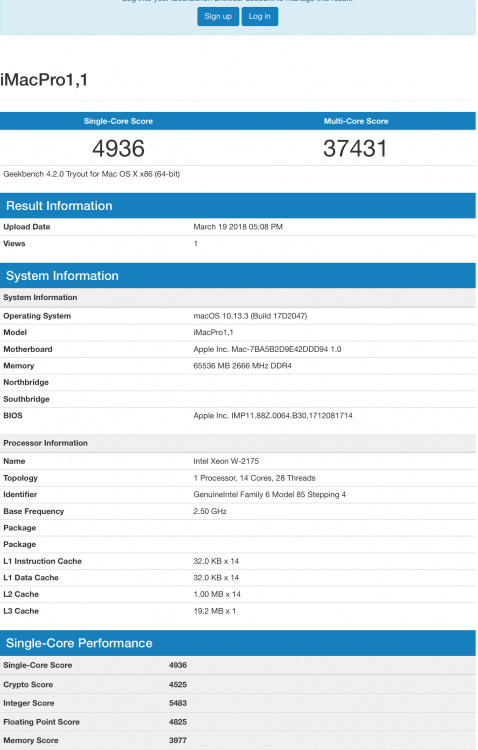Screen dimensions: 478x750
Task: Click the Operating System label
Action: point(37,316)
